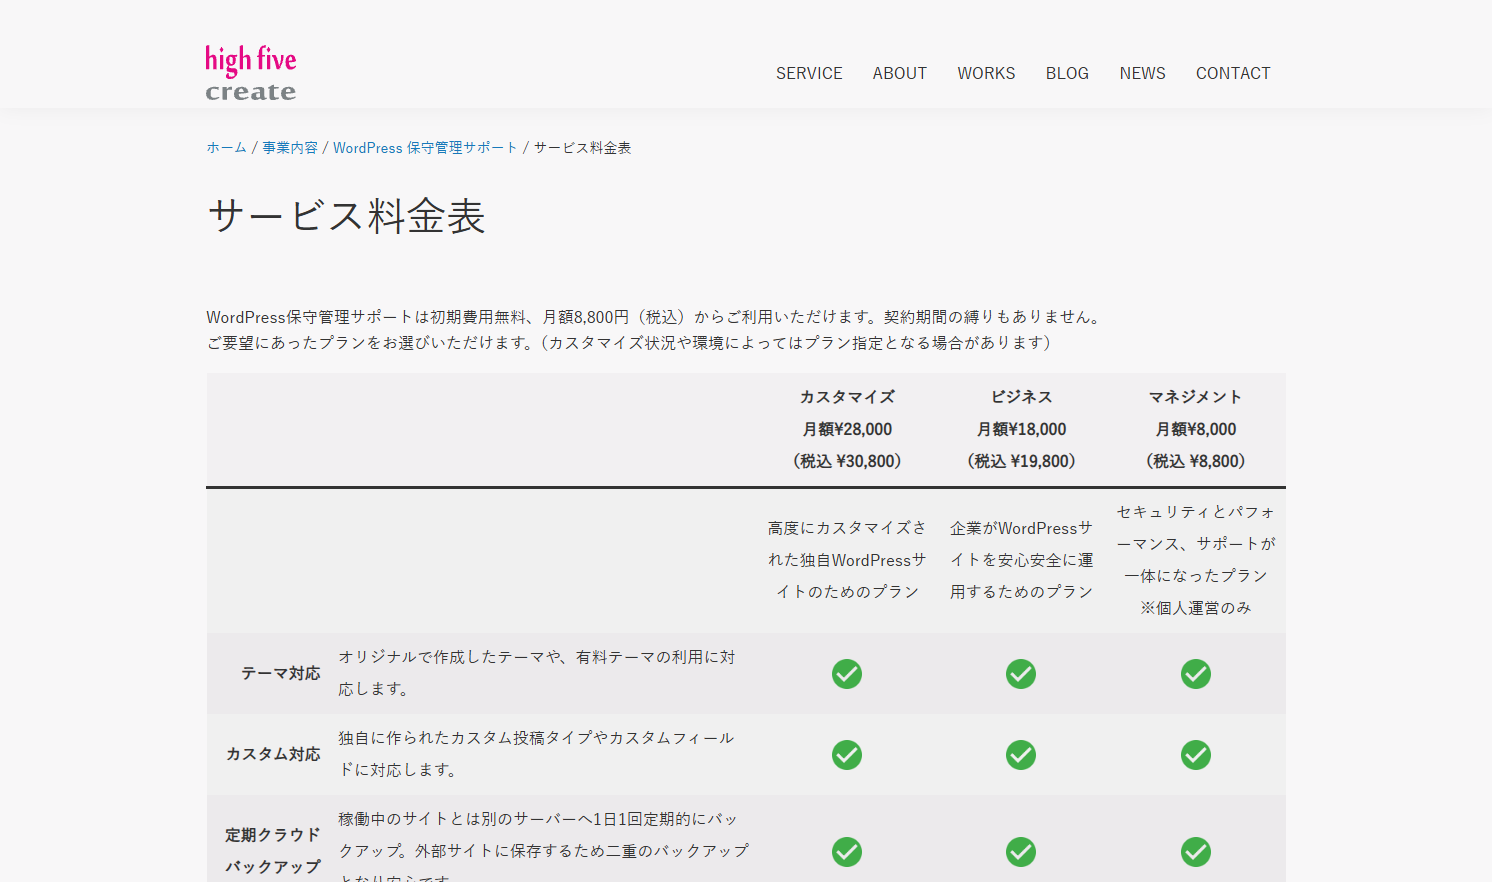Toggle 定期クラウドバックアップ check for ビジネス plan
The width and height of the screenshot is (1492, 882).
point(1021,852)
